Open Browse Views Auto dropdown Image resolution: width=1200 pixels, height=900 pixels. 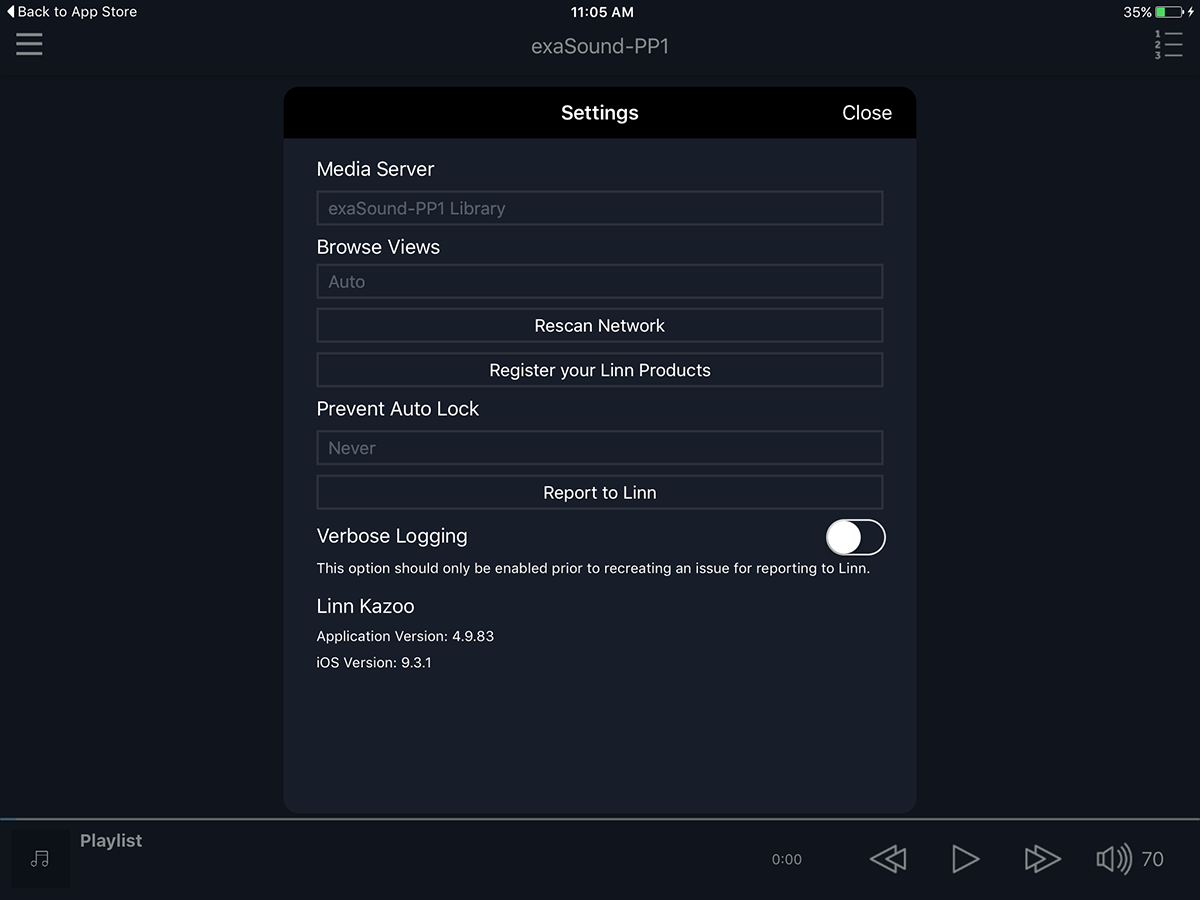(x=599, y=282)
